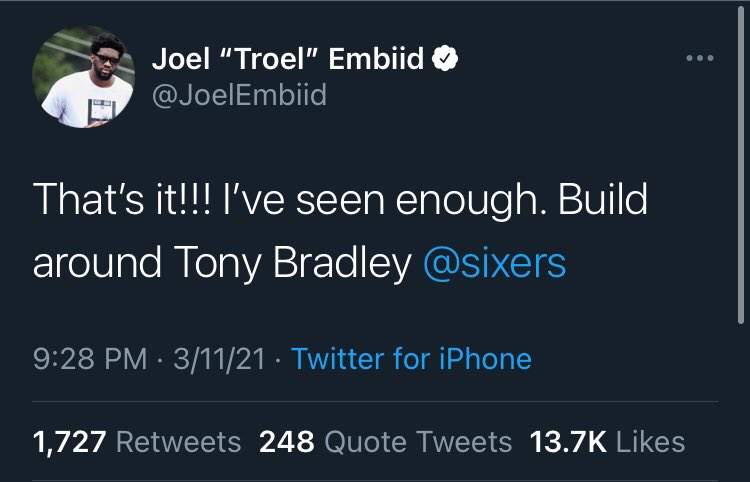Click the Twitter for iPhone source link
Viewport: 750px width, 482px height.
pos(411,359)
